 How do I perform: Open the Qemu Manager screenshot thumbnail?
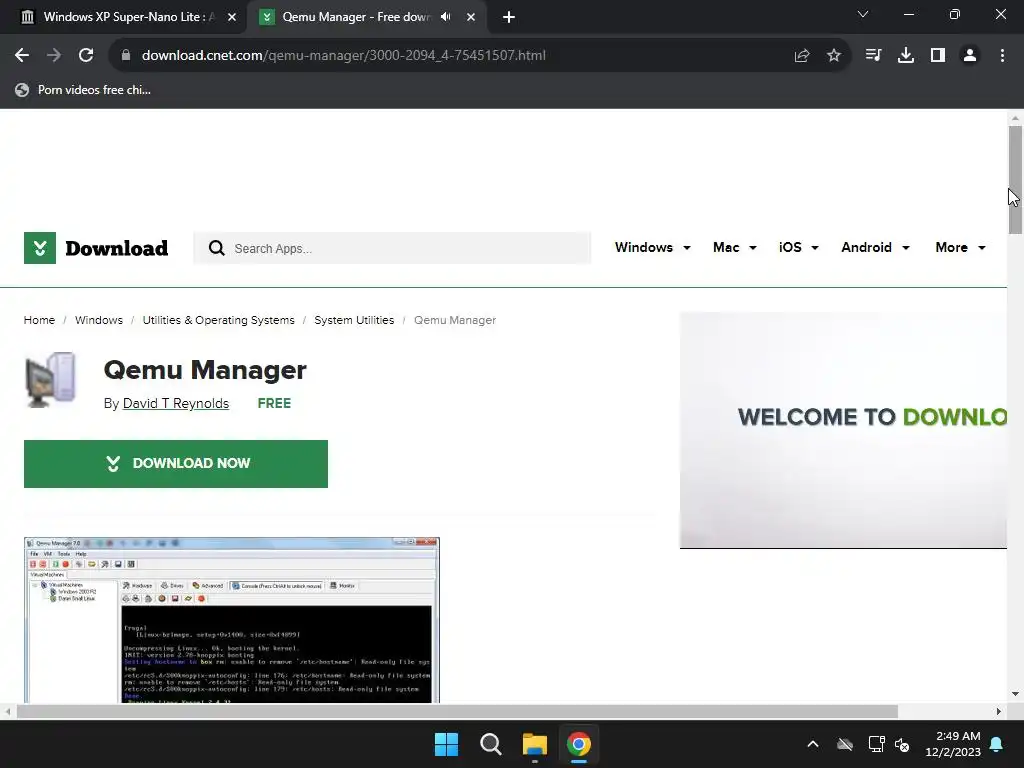pos(232,620)
